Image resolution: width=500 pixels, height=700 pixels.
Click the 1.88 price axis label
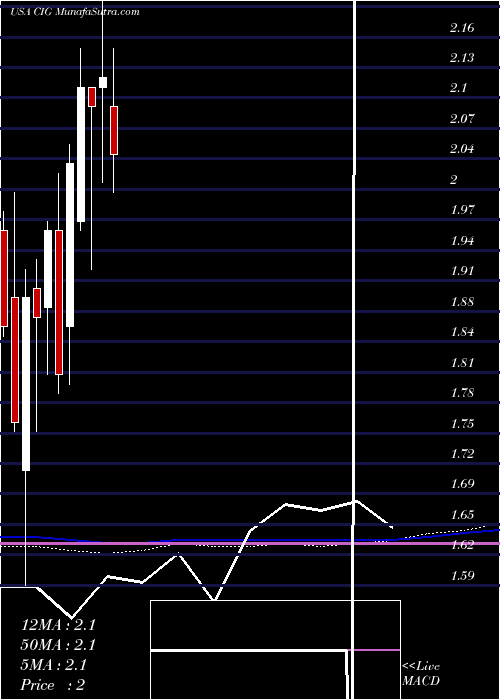point(462,302)
